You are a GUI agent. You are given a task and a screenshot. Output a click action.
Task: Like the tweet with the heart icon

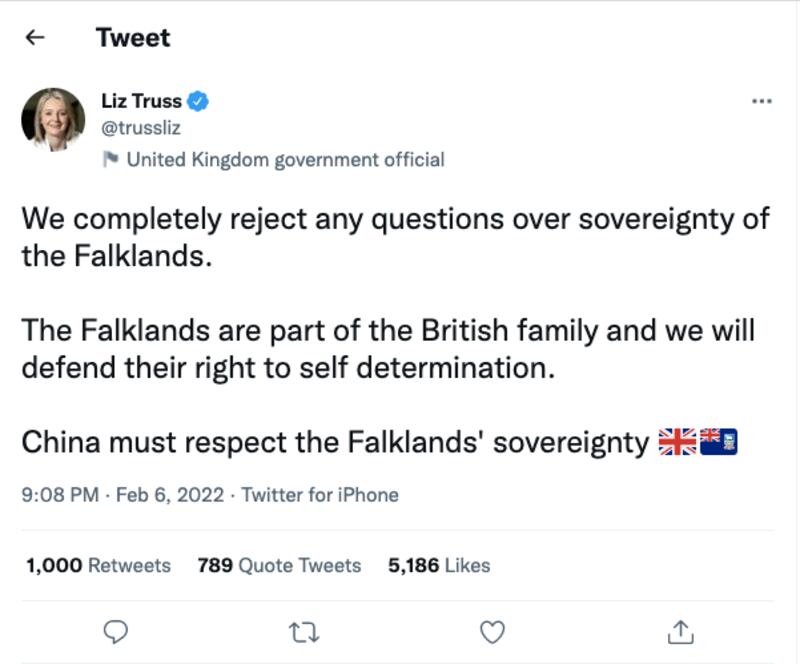click(492, 631)
